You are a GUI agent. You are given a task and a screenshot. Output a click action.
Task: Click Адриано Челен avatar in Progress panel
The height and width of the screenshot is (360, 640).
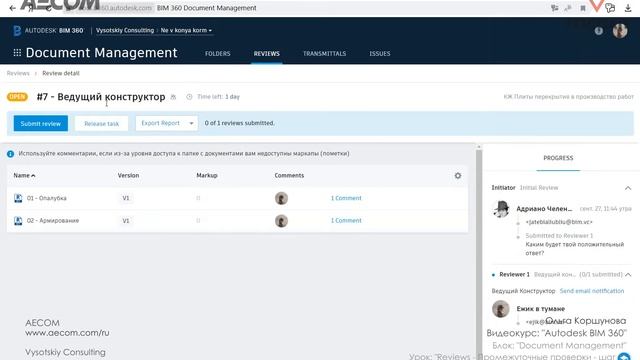pyautogui.click(x=501, y=209)
